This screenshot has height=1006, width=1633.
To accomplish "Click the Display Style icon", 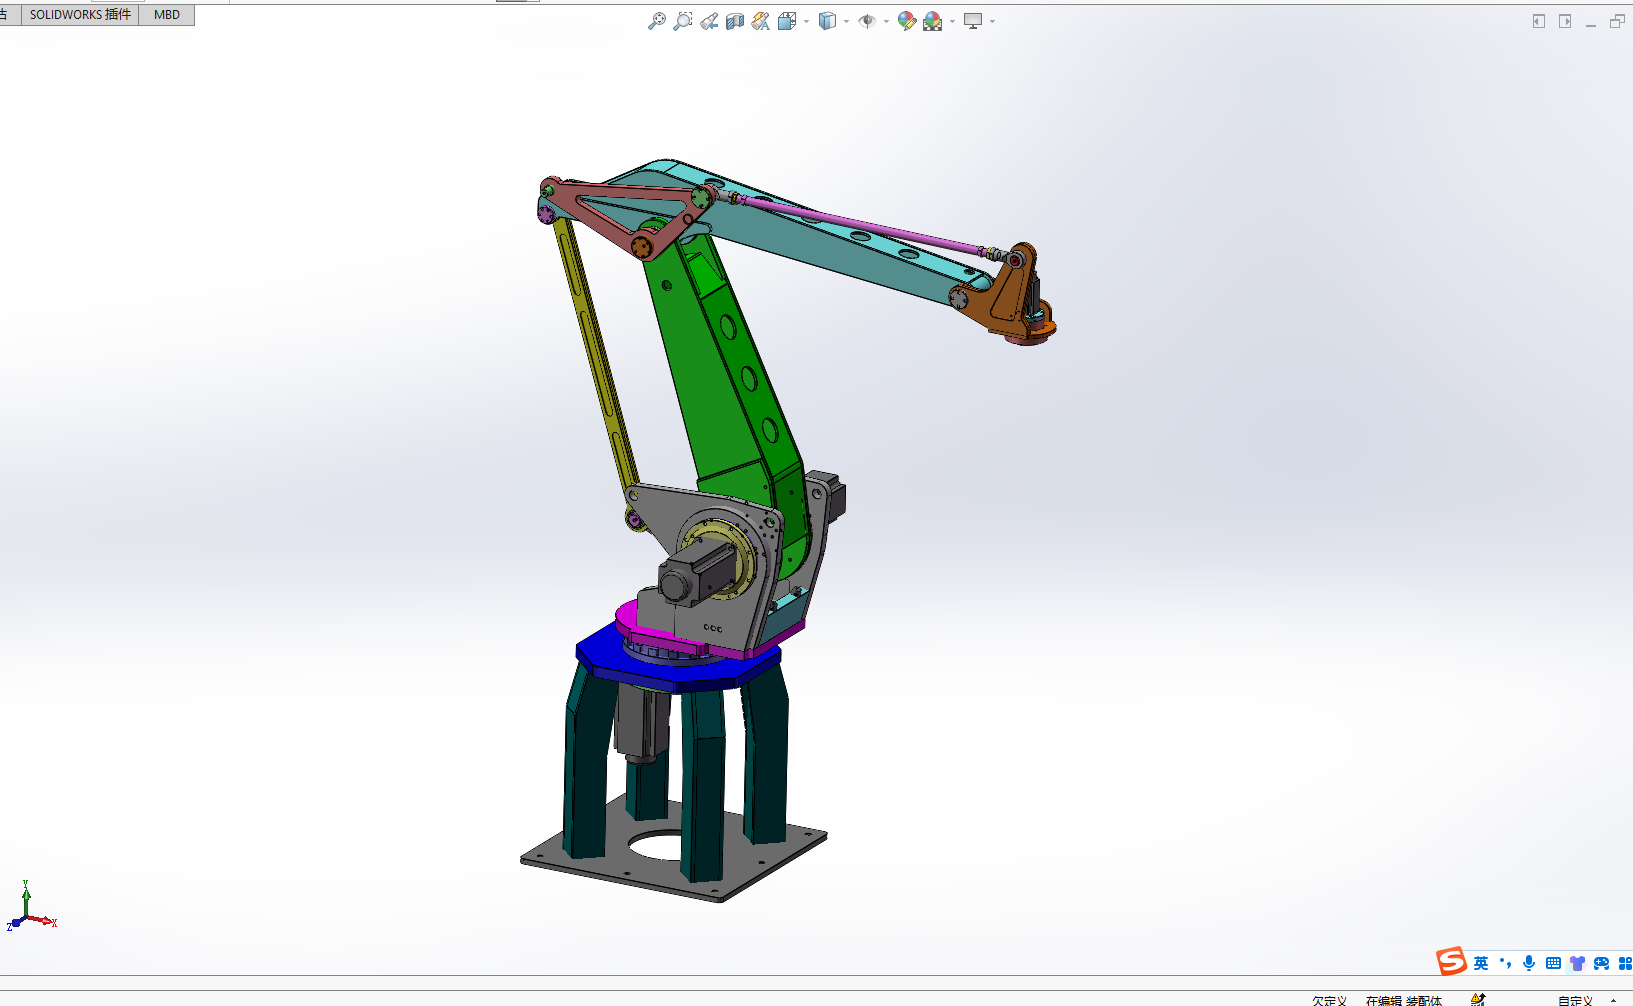I will tap(827, 21).
